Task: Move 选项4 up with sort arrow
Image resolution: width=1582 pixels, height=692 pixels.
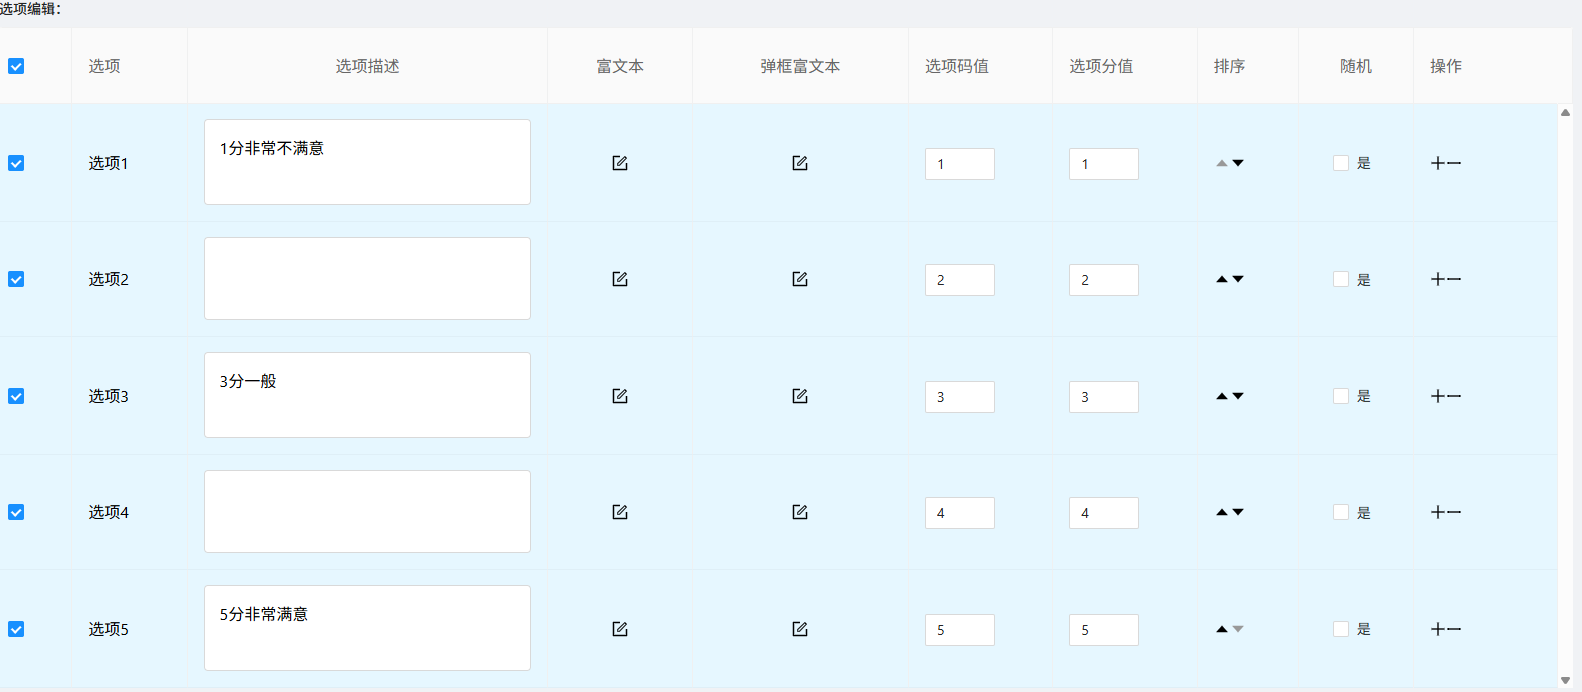Action: [x=1222, y=512]
